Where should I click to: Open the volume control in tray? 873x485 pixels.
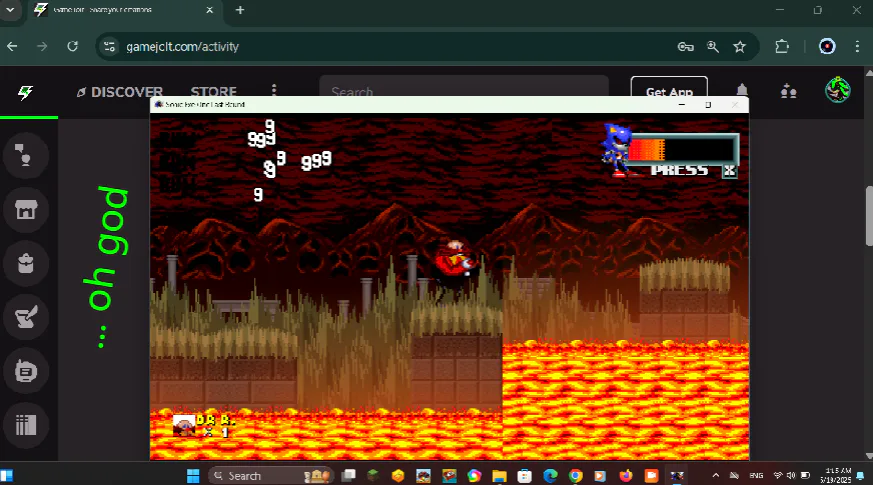791,476
